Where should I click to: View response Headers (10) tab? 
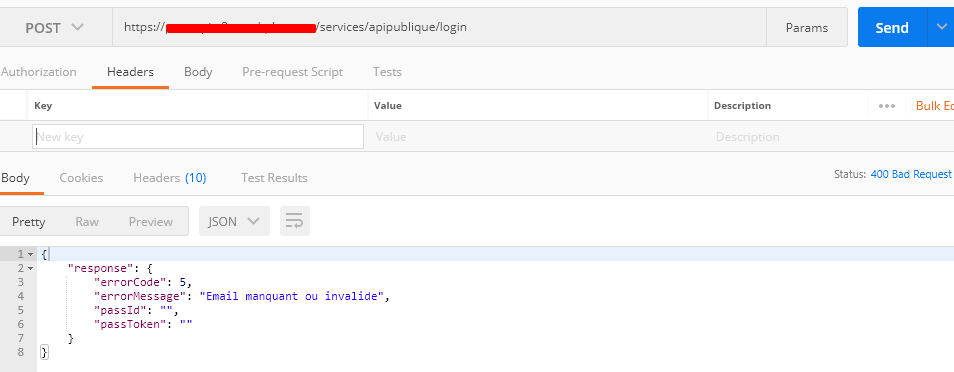pyautogui.click(x=170, y=178)
